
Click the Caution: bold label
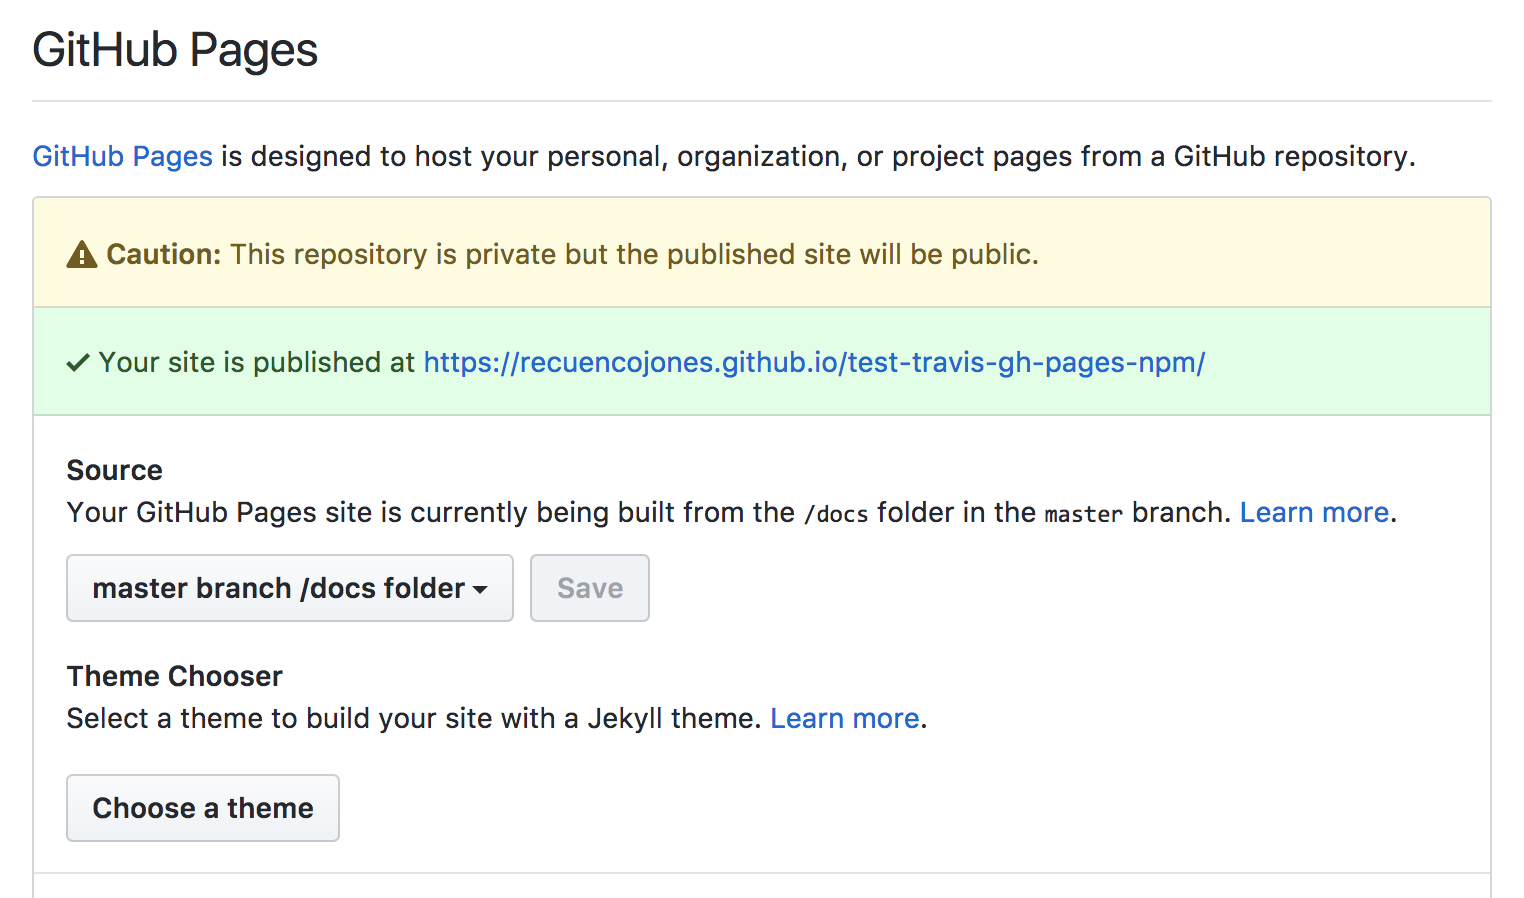click(x=164, y=254)
